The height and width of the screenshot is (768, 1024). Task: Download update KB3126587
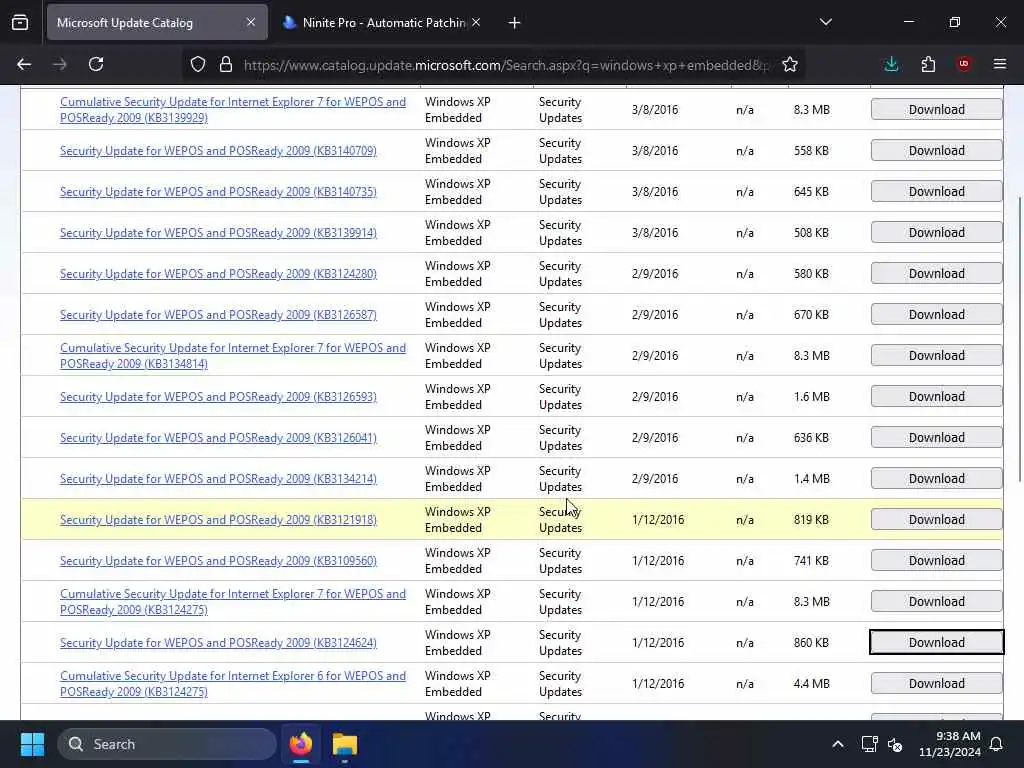(x=936, y=315)
